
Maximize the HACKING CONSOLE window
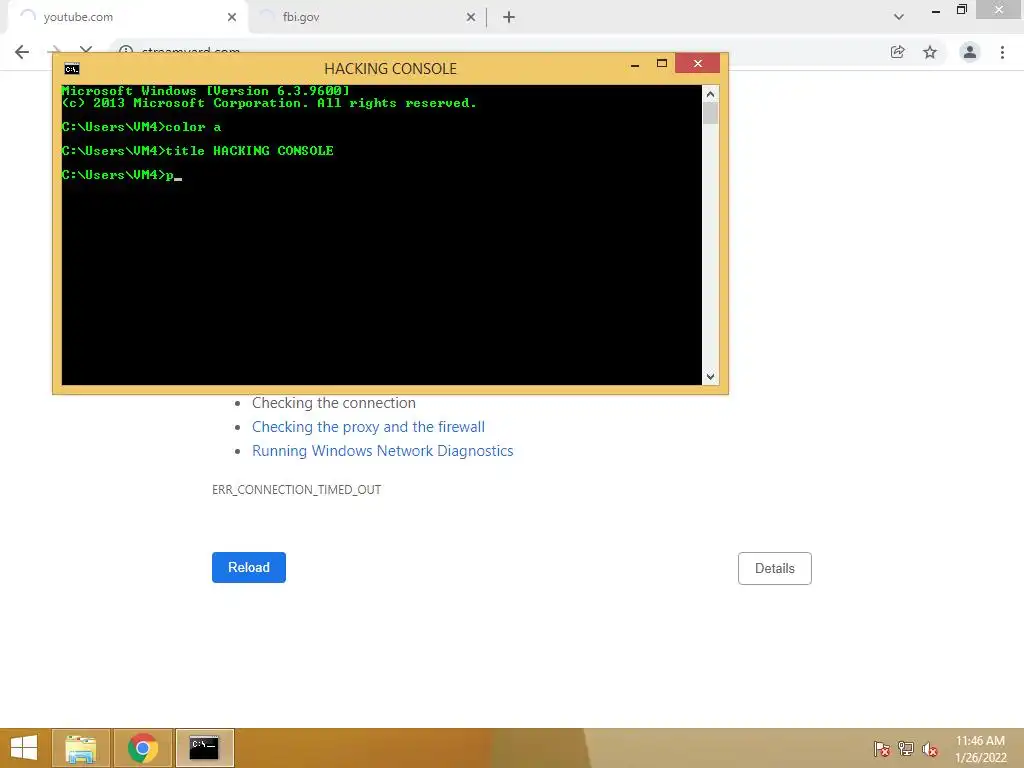click(x=662, y=63)
